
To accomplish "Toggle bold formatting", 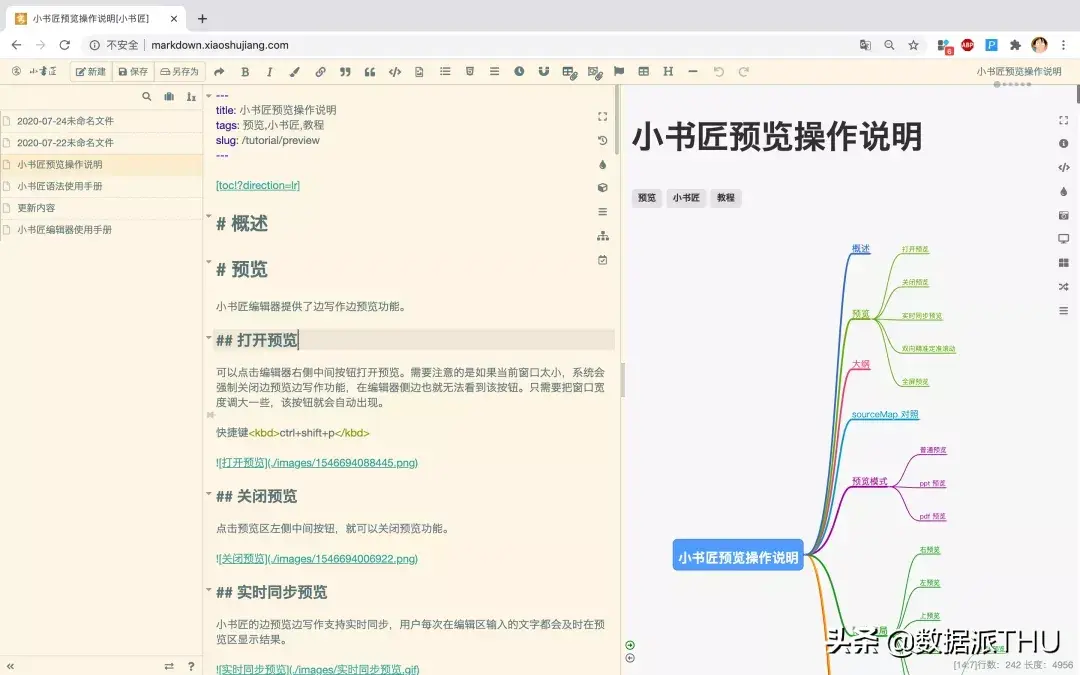I will 245,72.
